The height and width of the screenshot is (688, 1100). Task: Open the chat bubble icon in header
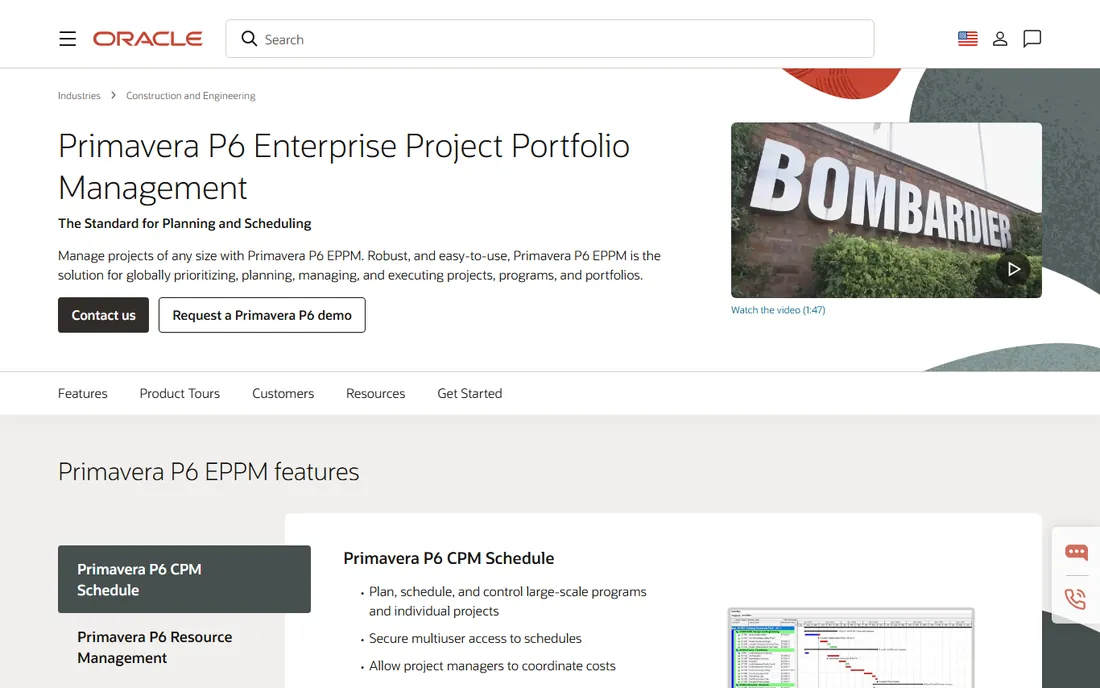[1032, 39]
